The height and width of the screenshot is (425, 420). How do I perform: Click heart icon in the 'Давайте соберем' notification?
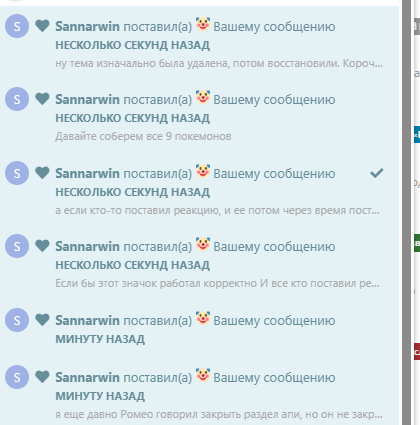[x=42, y=99]
